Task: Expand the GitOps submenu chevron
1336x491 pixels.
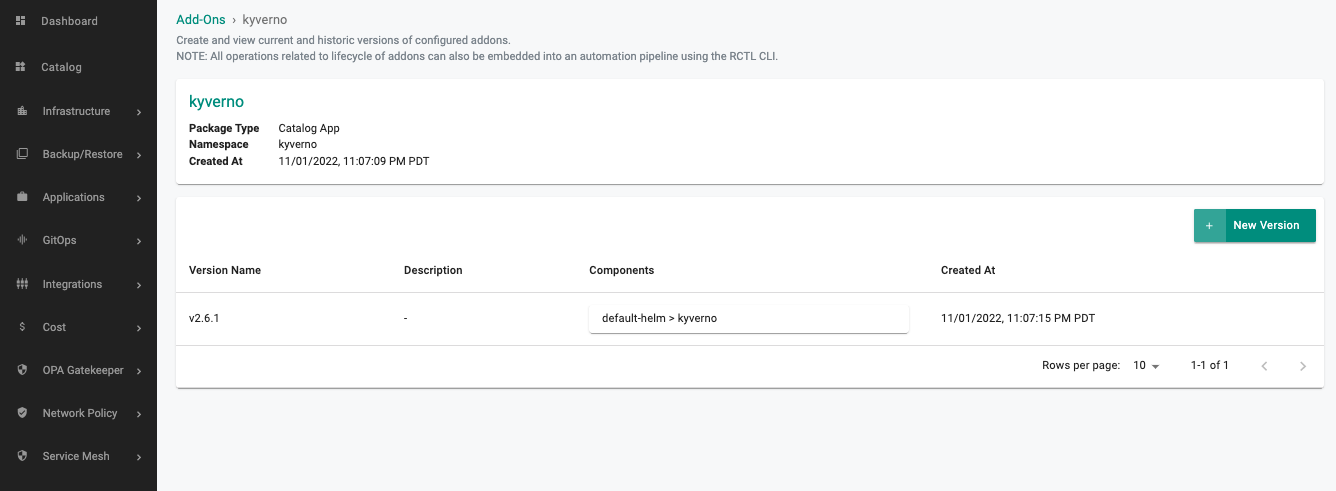Action: click(139, 241)
